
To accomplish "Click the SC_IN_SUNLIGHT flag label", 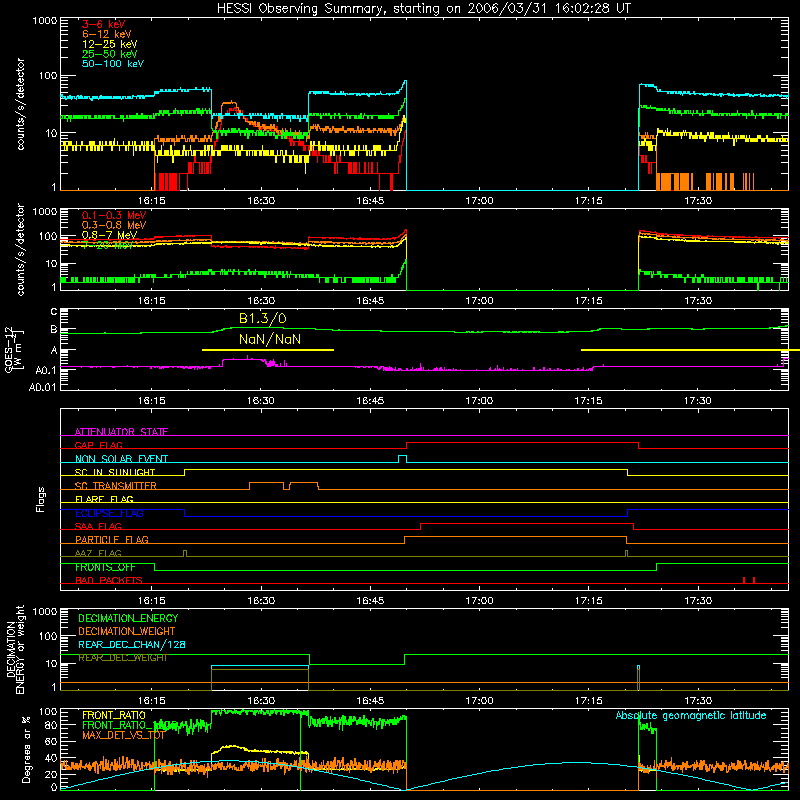I will click(x=115, y=472).
